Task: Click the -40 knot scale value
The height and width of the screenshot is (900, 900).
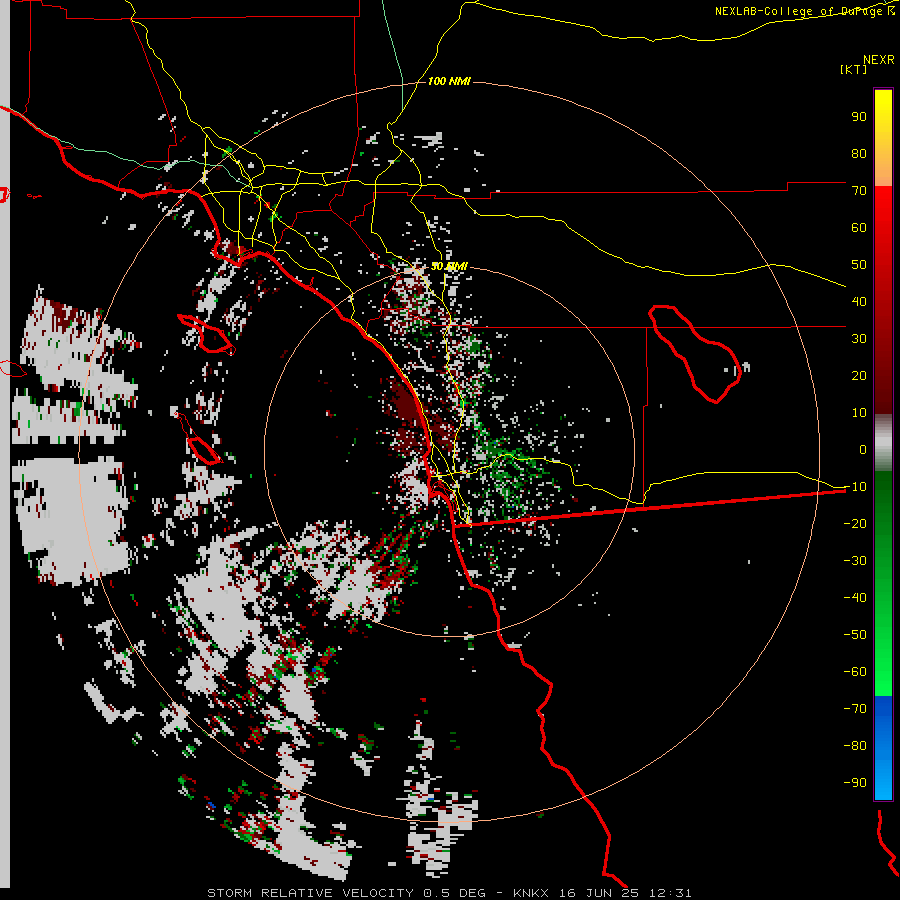Action: click(855, 598)
